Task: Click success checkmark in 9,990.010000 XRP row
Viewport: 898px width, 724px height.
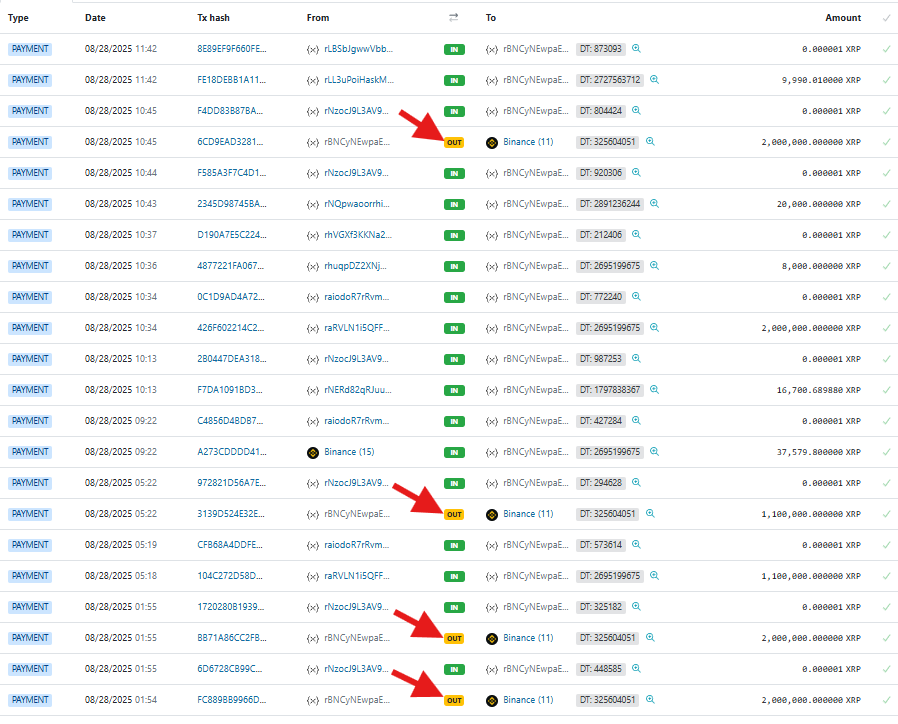Action: pos(887,80)
